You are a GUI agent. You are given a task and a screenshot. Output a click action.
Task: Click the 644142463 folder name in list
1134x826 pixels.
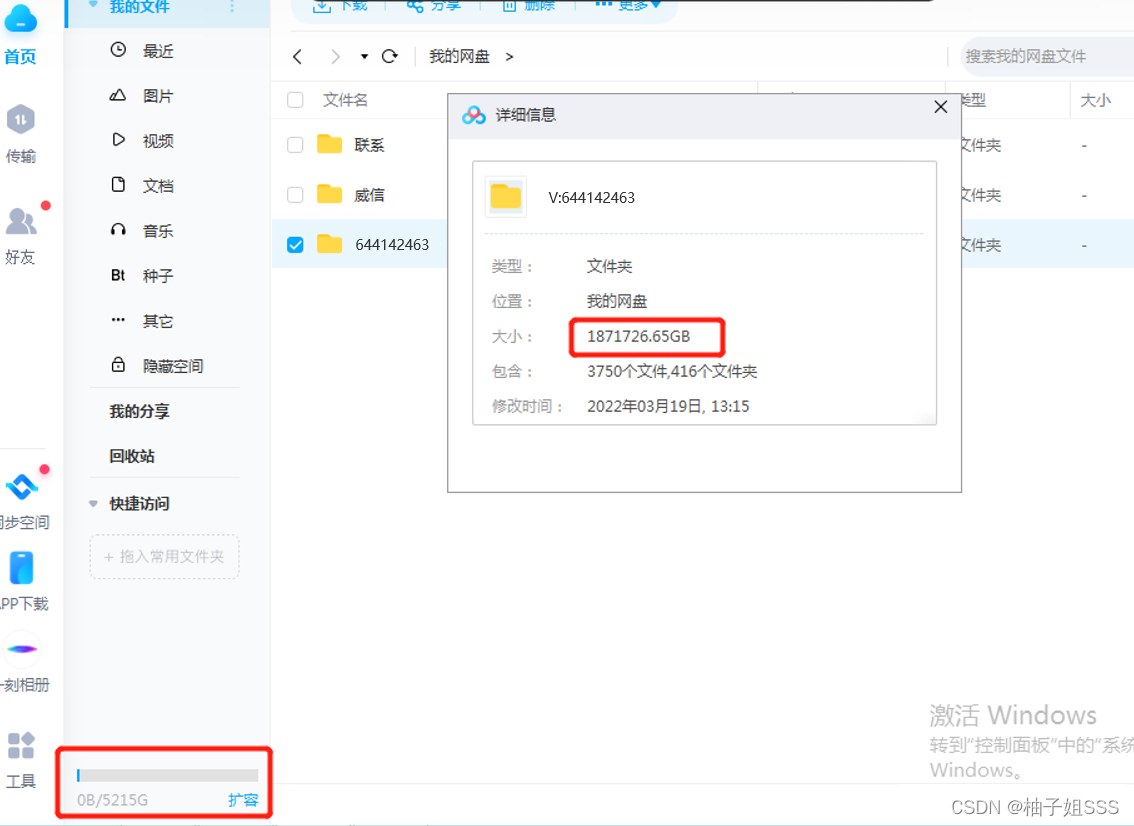(x=392, y=244)
